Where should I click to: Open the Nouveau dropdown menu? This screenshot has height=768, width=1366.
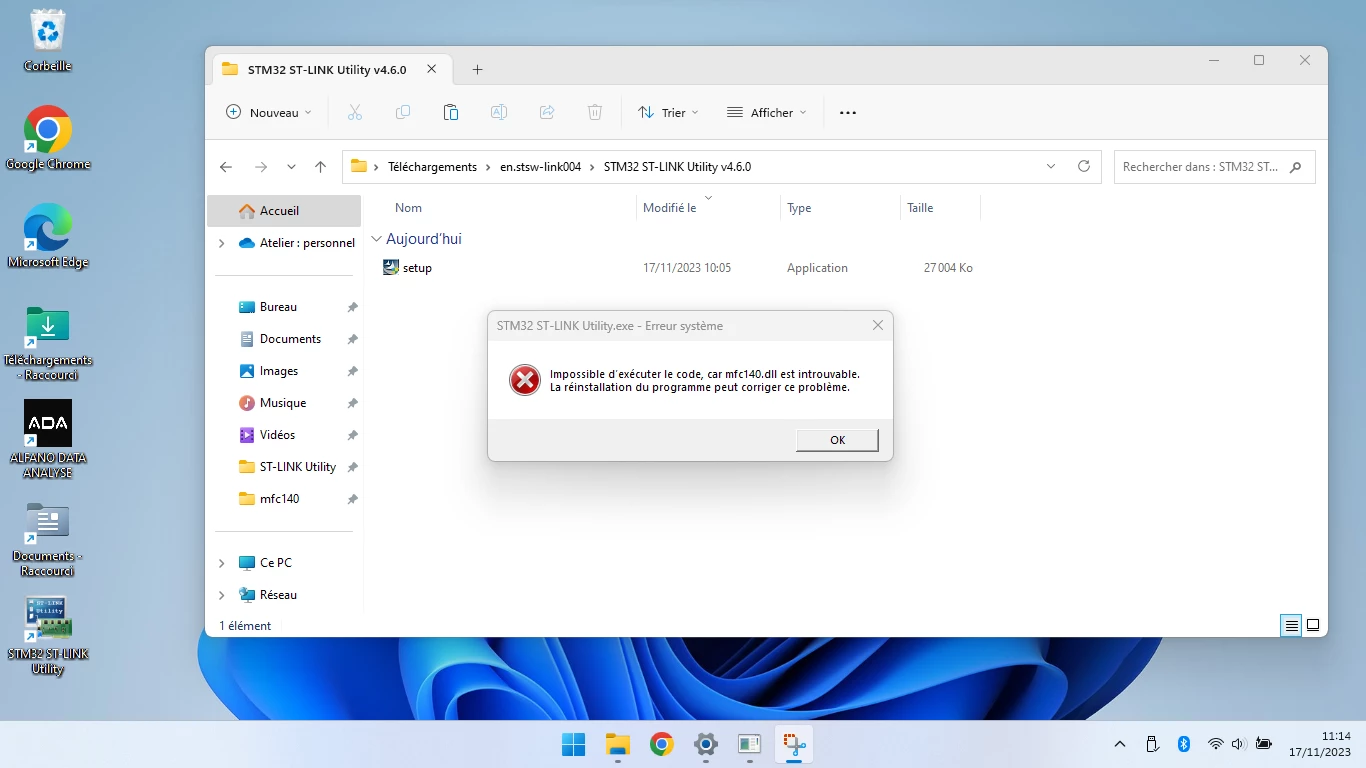point(269,113)
